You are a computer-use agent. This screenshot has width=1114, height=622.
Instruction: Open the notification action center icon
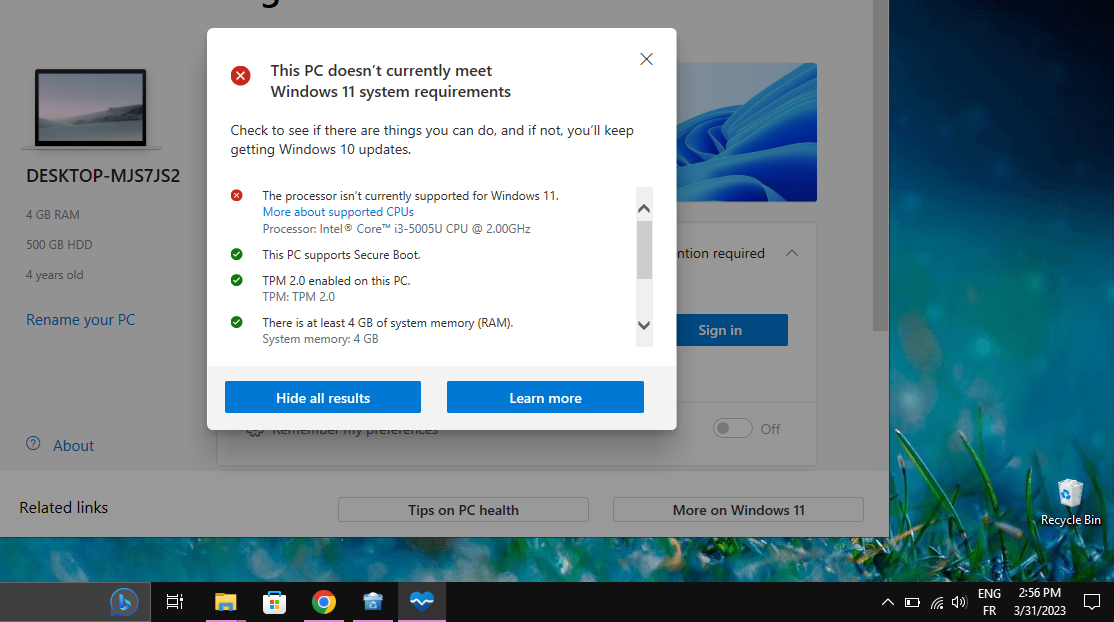(1092, 602)
